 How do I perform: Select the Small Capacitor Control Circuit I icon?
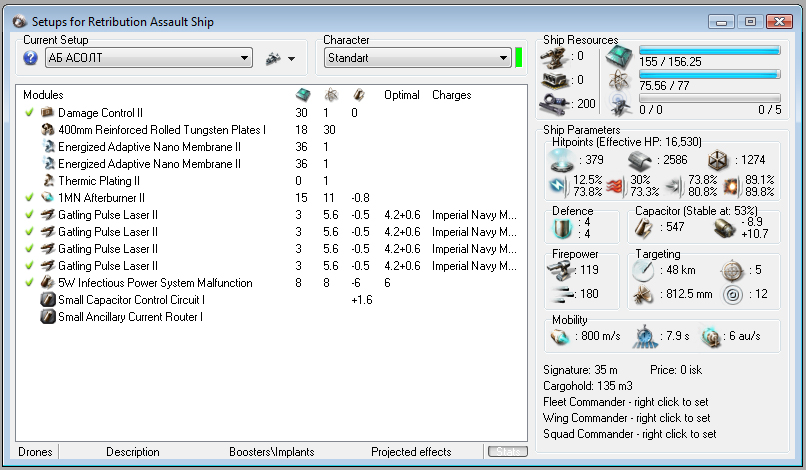click(x=48, y=299)
